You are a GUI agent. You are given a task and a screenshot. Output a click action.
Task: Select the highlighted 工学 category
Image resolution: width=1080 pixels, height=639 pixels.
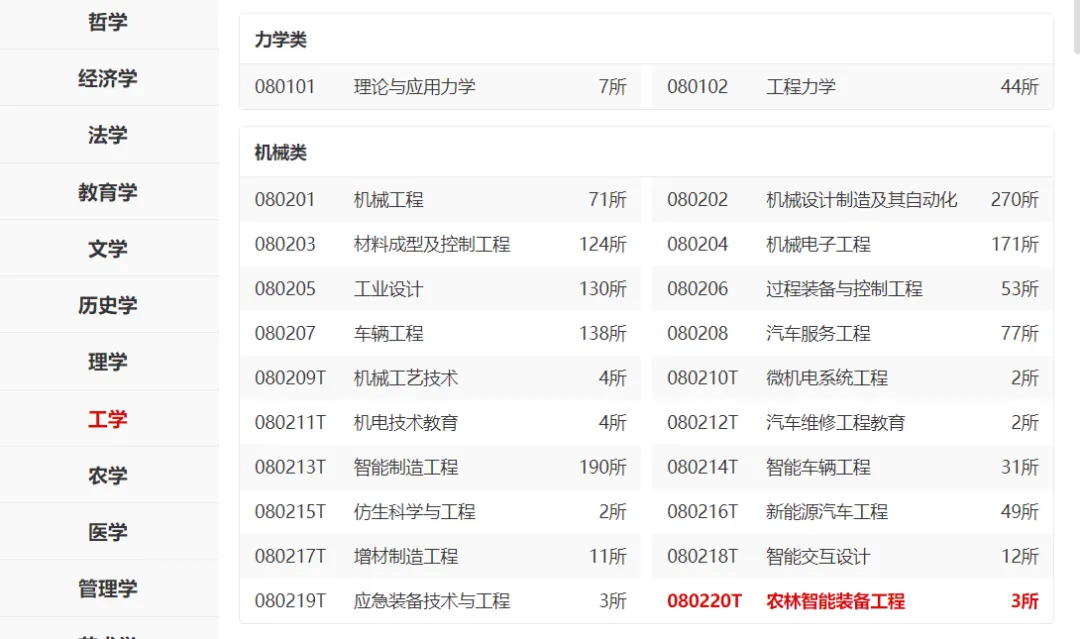click(108, 419)
